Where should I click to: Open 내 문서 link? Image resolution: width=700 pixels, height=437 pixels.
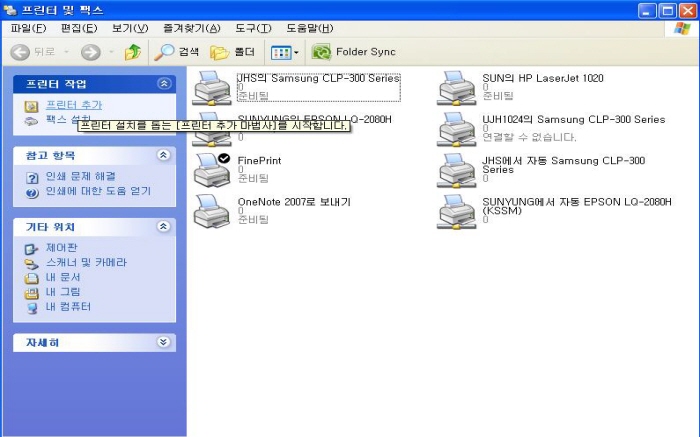click(63, 277)
